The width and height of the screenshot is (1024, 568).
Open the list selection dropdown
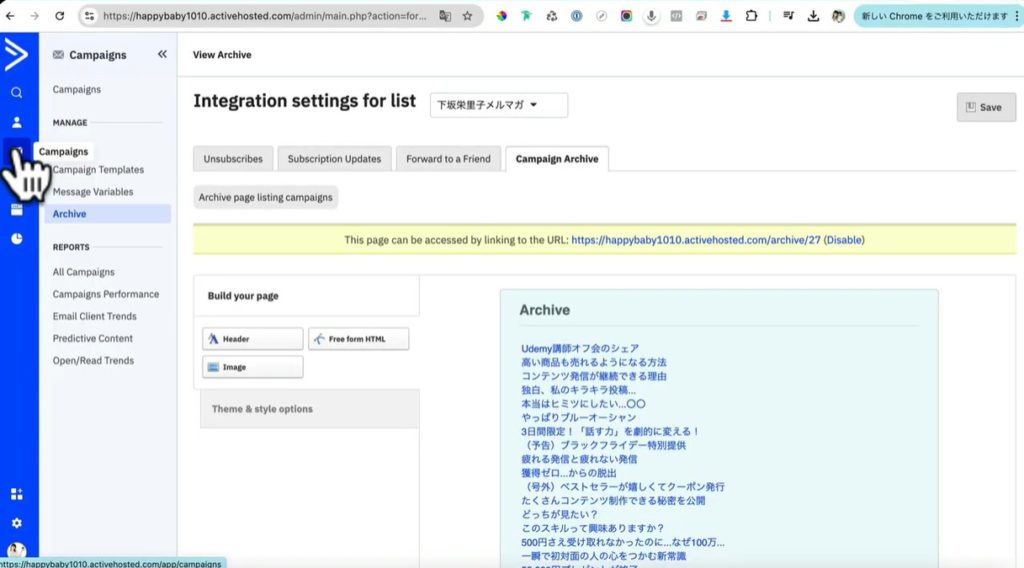[x=499, y=105]
